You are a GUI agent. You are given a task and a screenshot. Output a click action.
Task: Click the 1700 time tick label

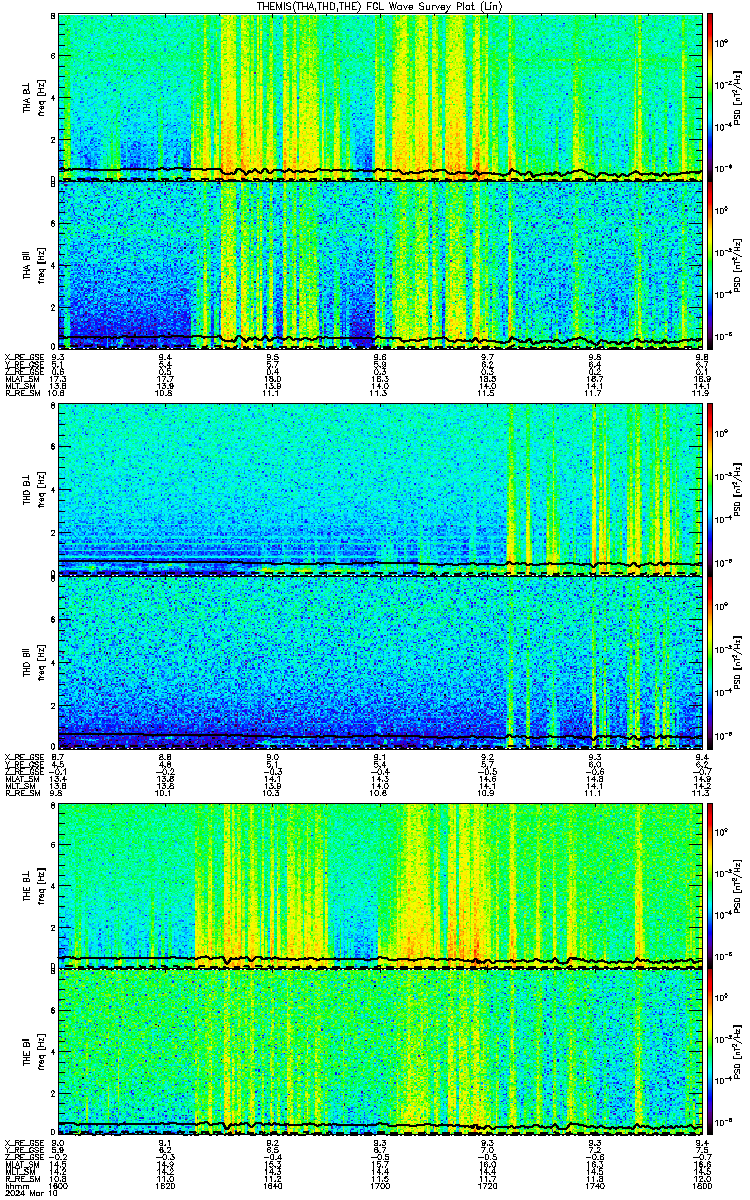point(380,1187)
